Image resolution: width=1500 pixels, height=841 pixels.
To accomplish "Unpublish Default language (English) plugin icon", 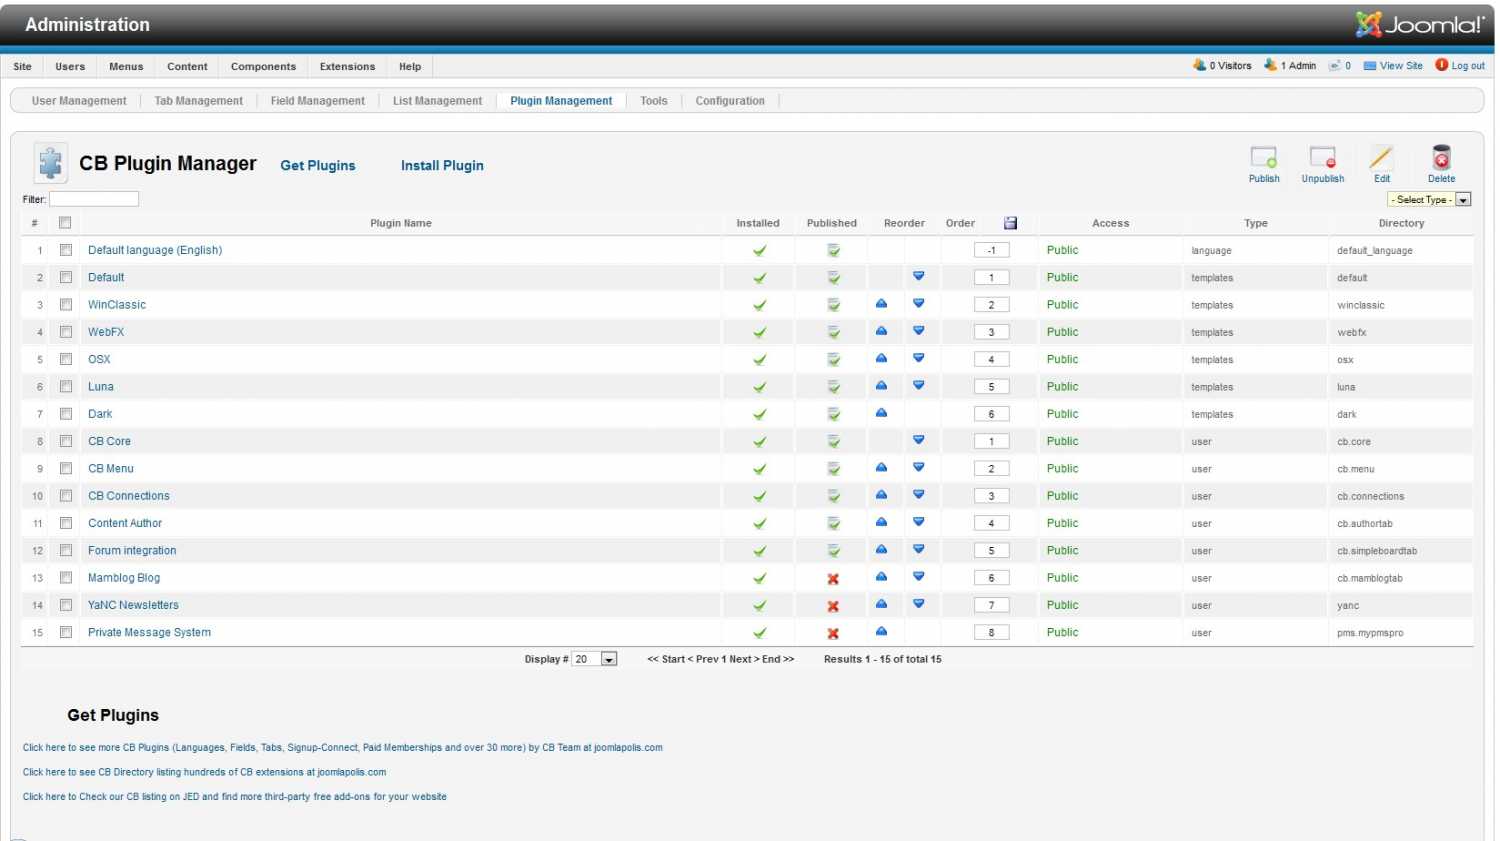I will [x=833, y=250].
